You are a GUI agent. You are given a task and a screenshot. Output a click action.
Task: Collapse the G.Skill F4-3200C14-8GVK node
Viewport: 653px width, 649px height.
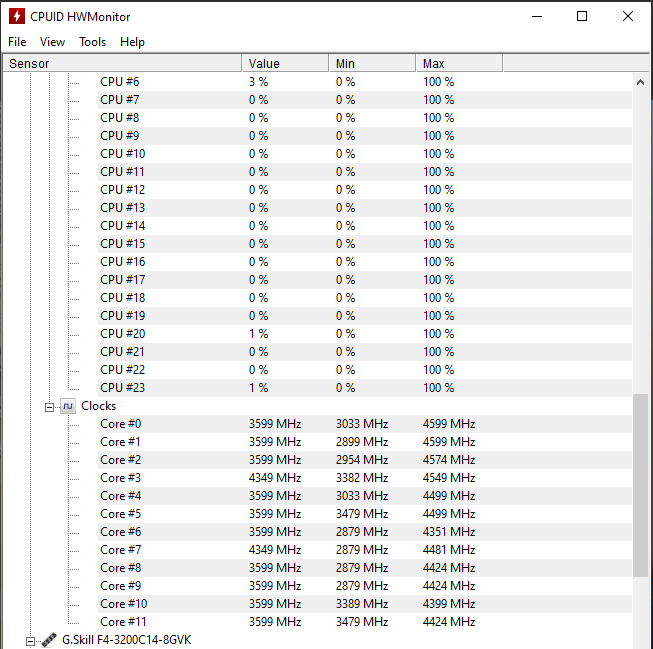(30, 641)
